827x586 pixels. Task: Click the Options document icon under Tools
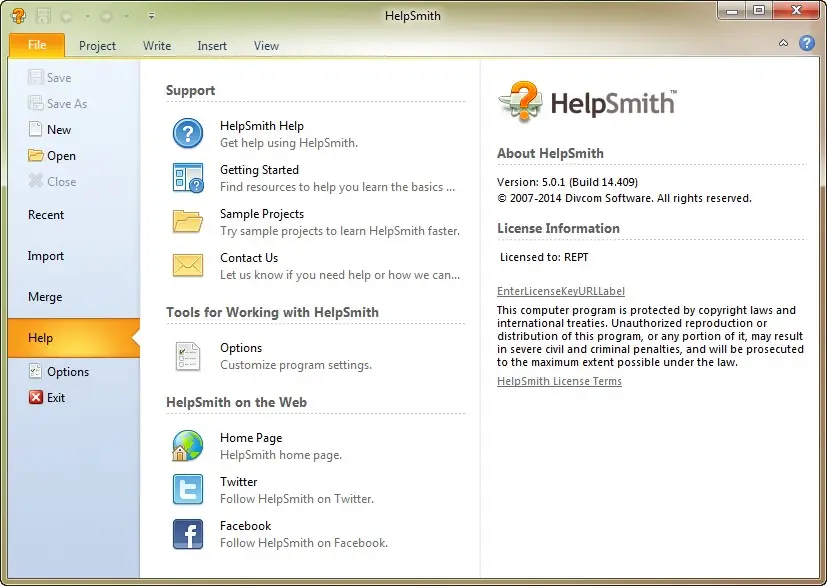coord(188,356)
